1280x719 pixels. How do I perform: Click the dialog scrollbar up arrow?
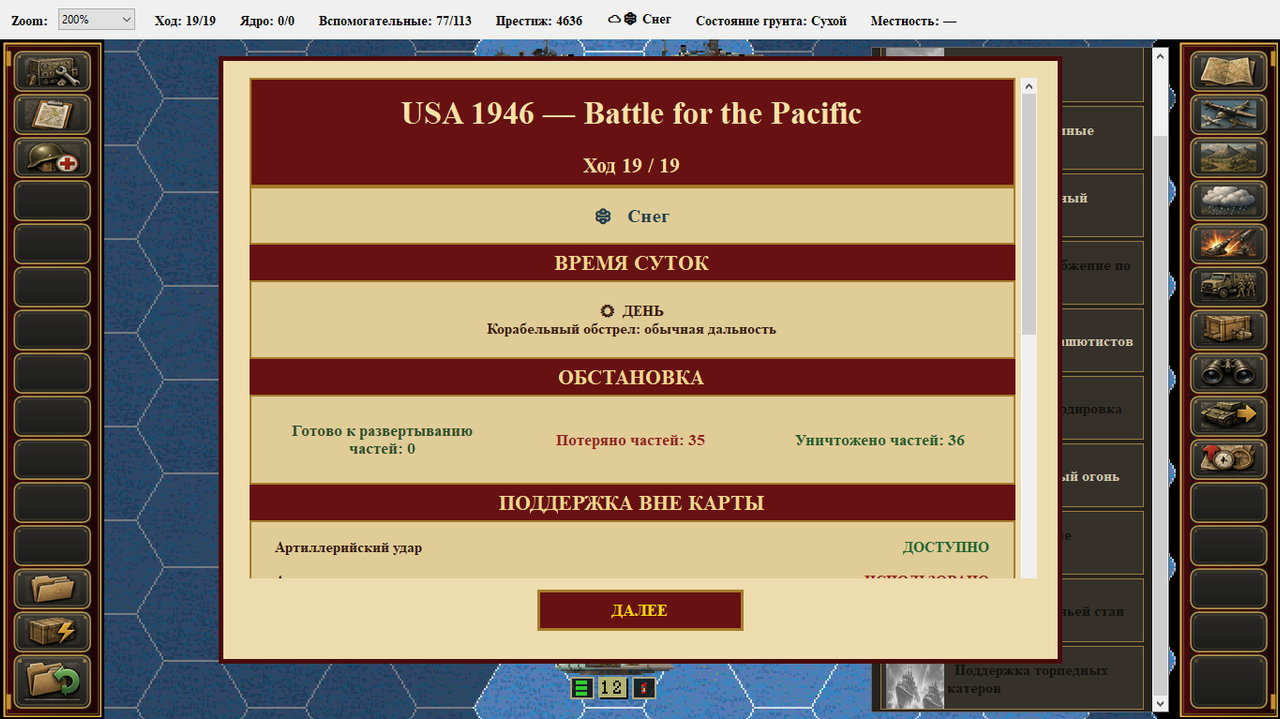pyautogui.click(x=1029, y=87)
